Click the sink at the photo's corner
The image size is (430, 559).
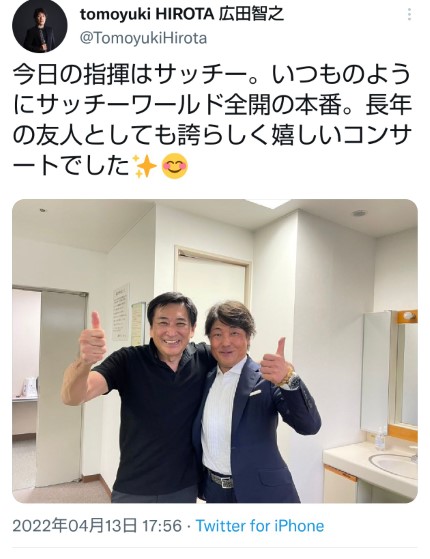coord(394,463)
